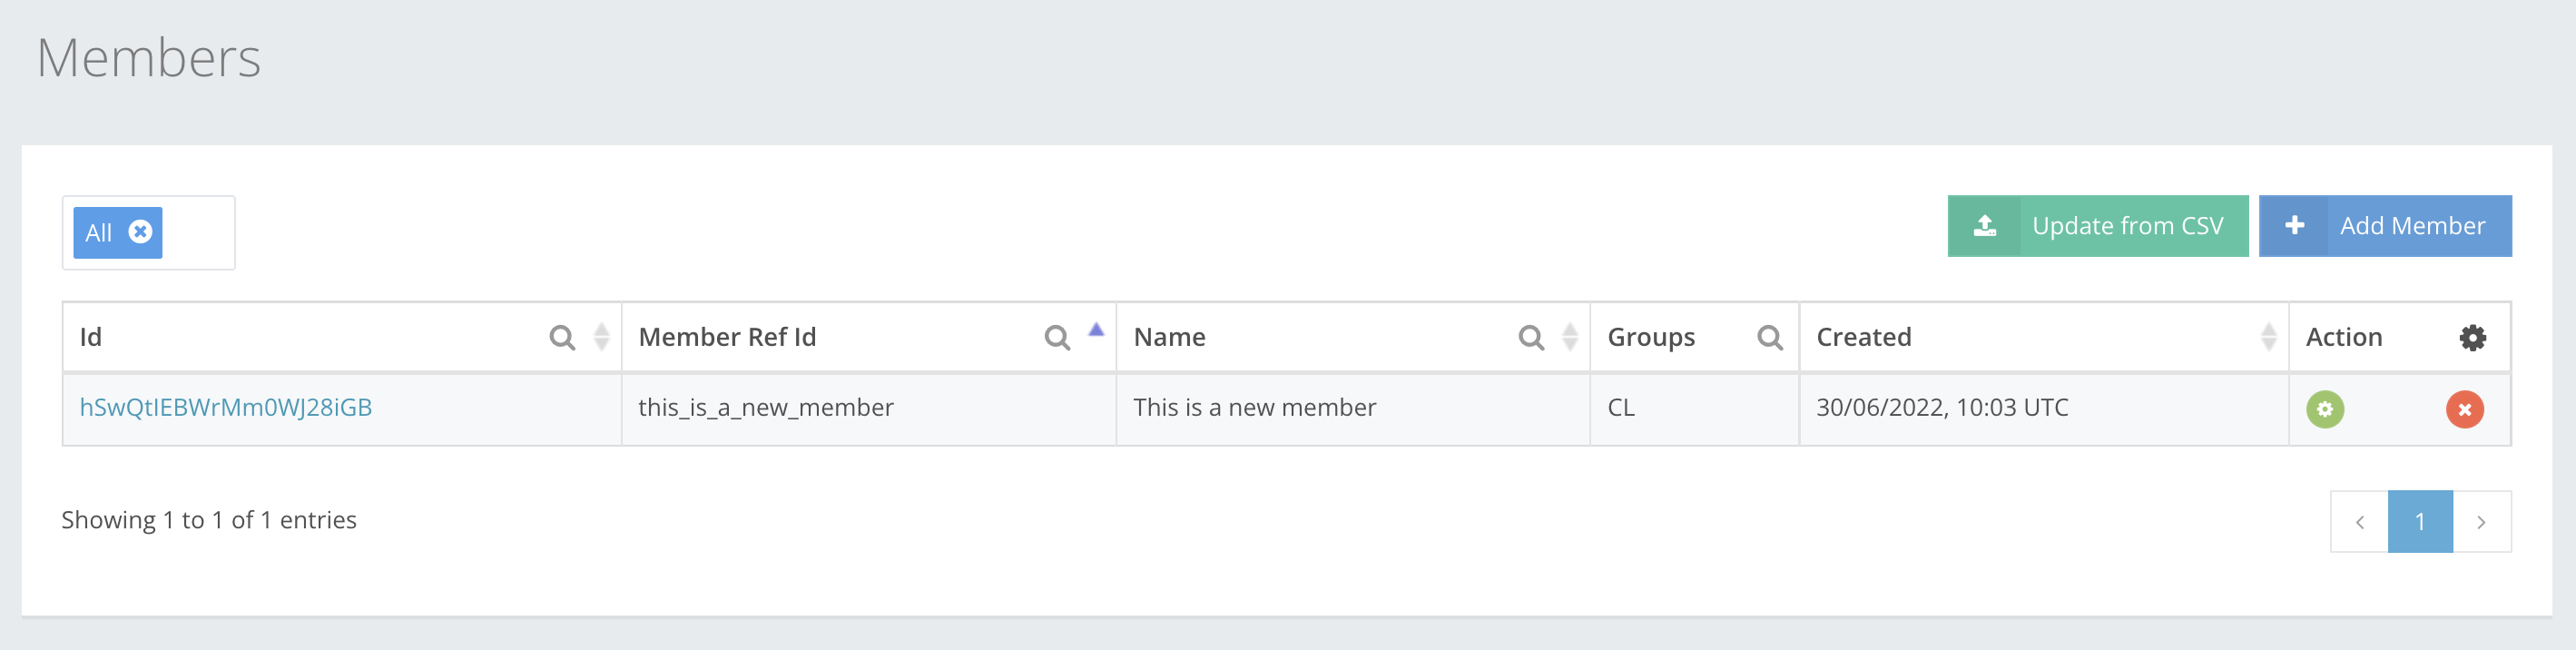2576x650 pixels.
Task: Toggle sorting on the Created column
Action: click(x=2268, y=337)
